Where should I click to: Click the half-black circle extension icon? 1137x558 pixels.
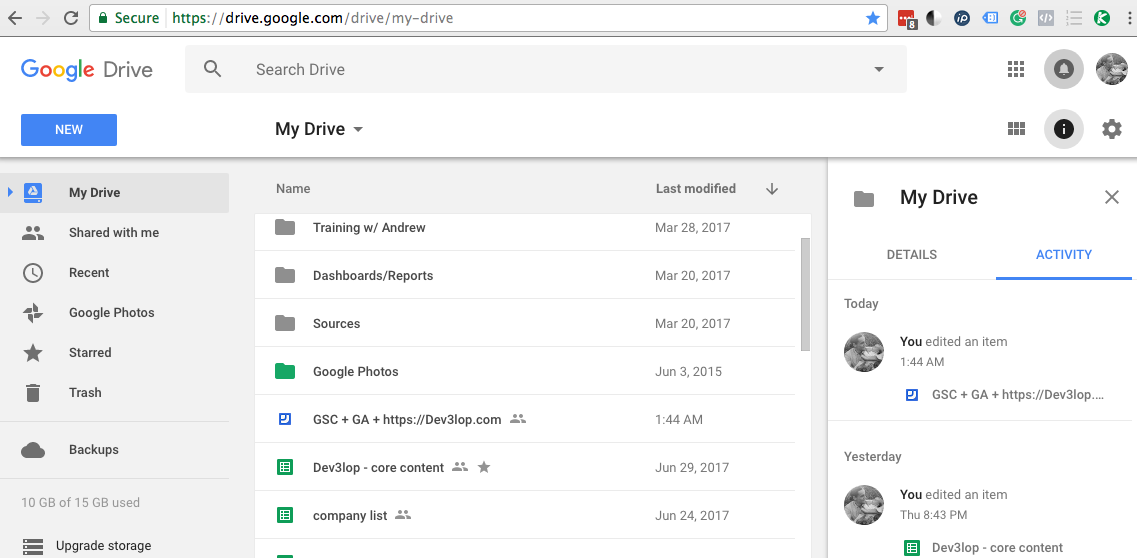pos(933,18)
